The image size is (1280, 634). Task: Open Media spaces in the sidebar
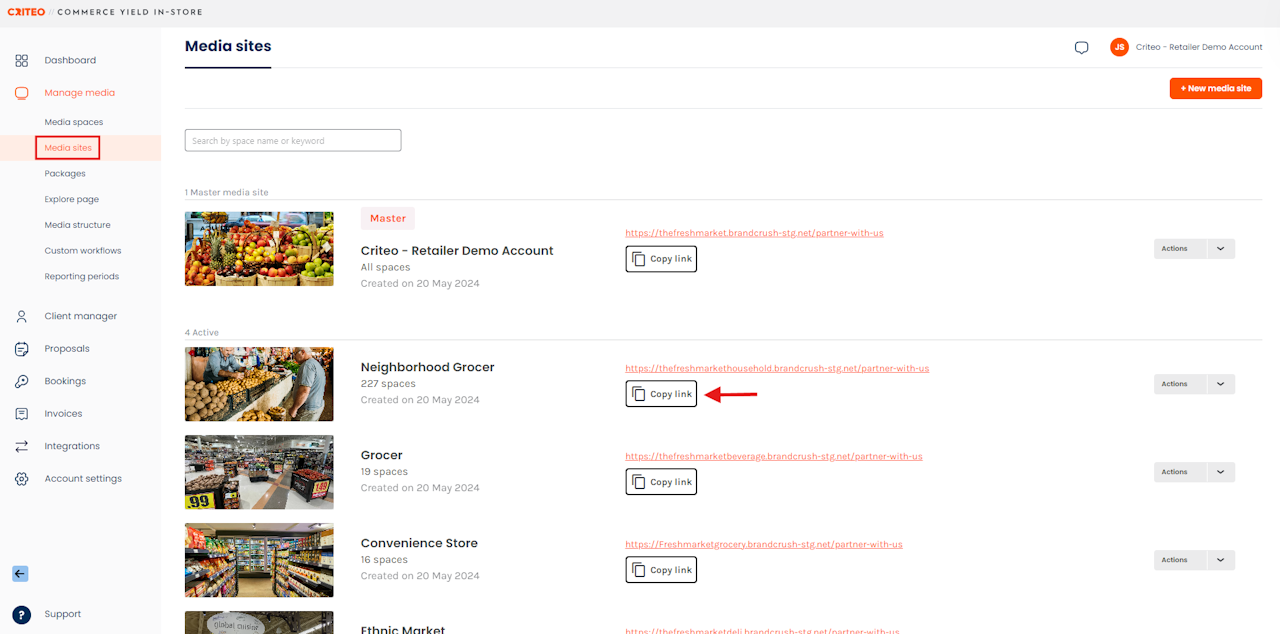pos(74,122)
